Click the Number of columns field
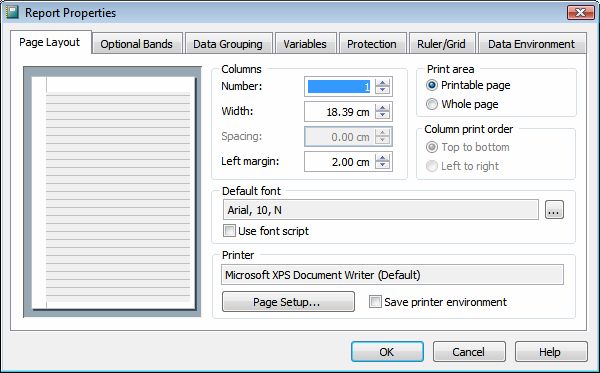 [x=340, y=87]
